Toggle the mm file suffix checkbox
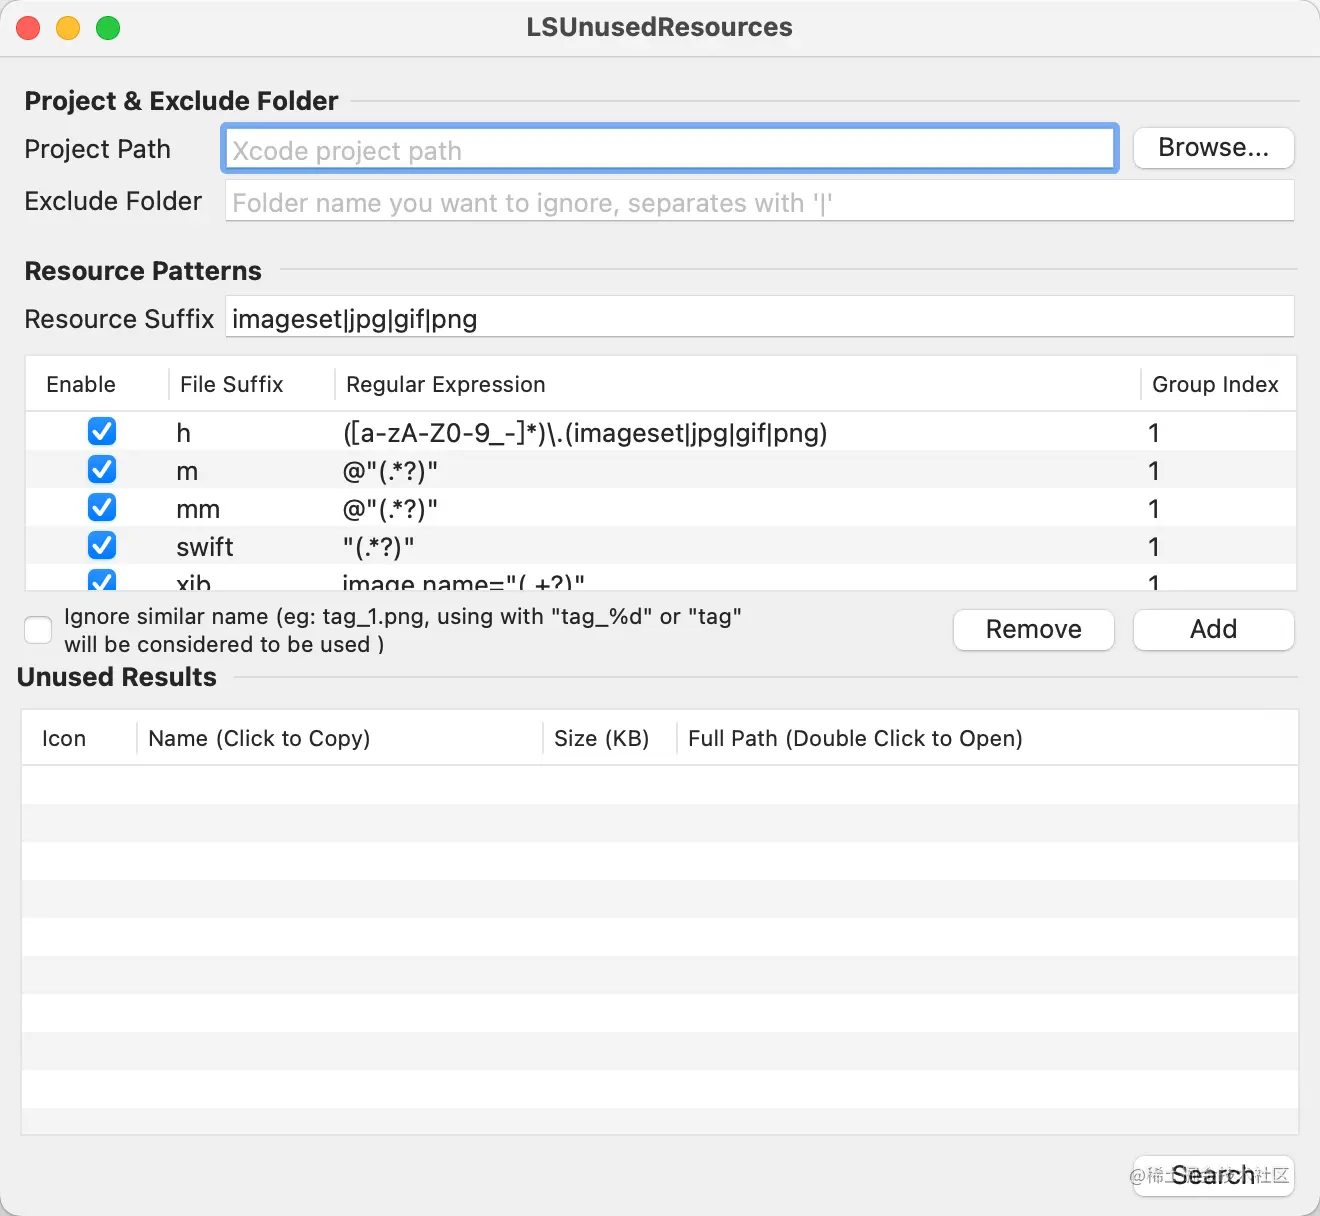The image size is (1320, 1216). coord(102,508)
